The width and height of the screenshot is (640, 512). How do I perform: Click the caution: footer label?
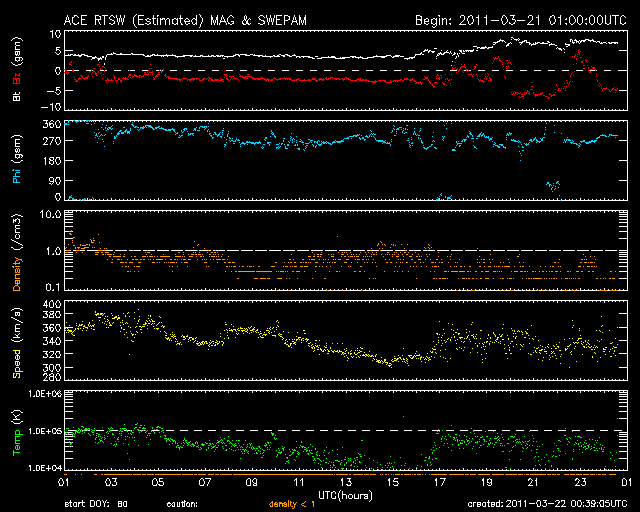[x=182, y=504]
